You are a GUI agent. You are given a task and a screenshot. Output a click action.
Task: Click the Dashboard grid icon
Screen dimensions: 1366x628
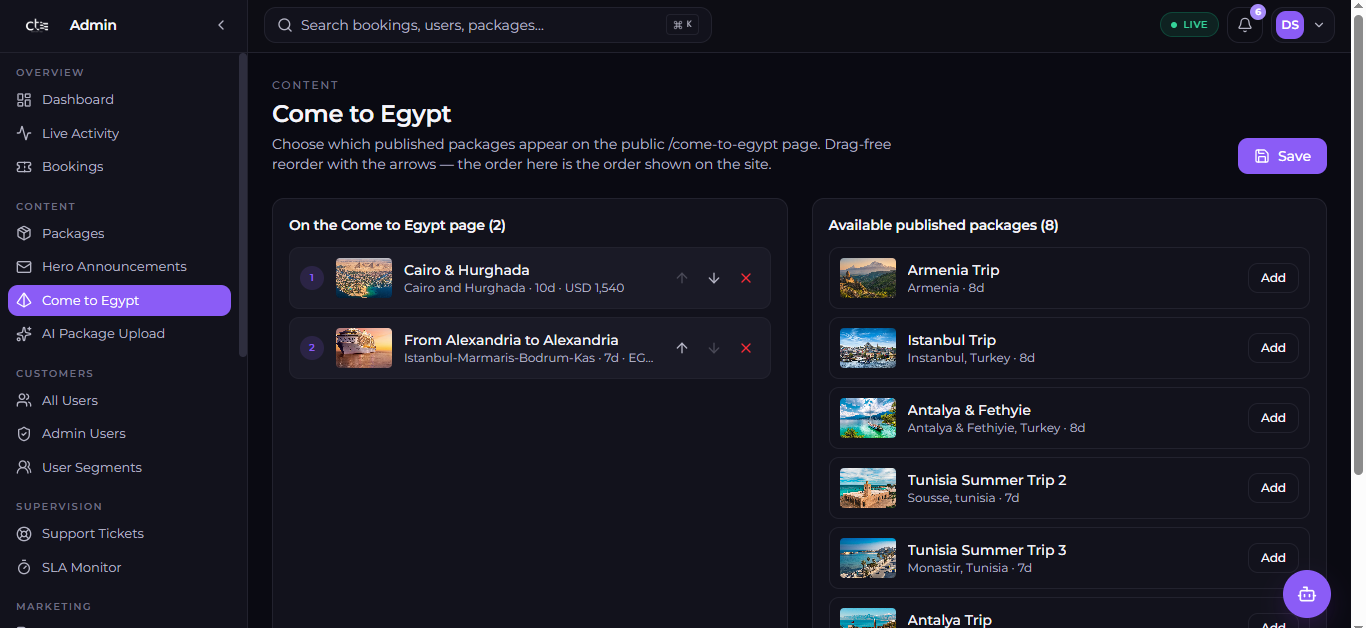24,100
